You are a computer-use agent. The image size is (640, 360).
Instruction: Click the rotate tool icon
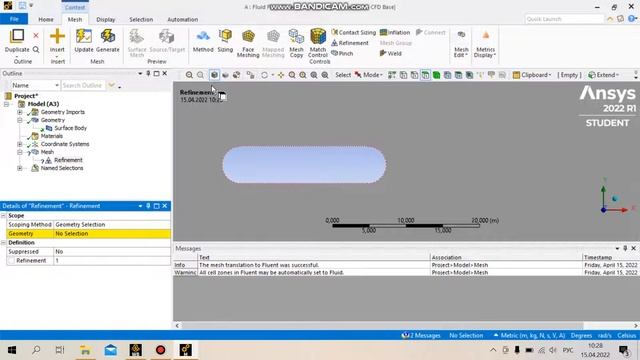point(264,75)
